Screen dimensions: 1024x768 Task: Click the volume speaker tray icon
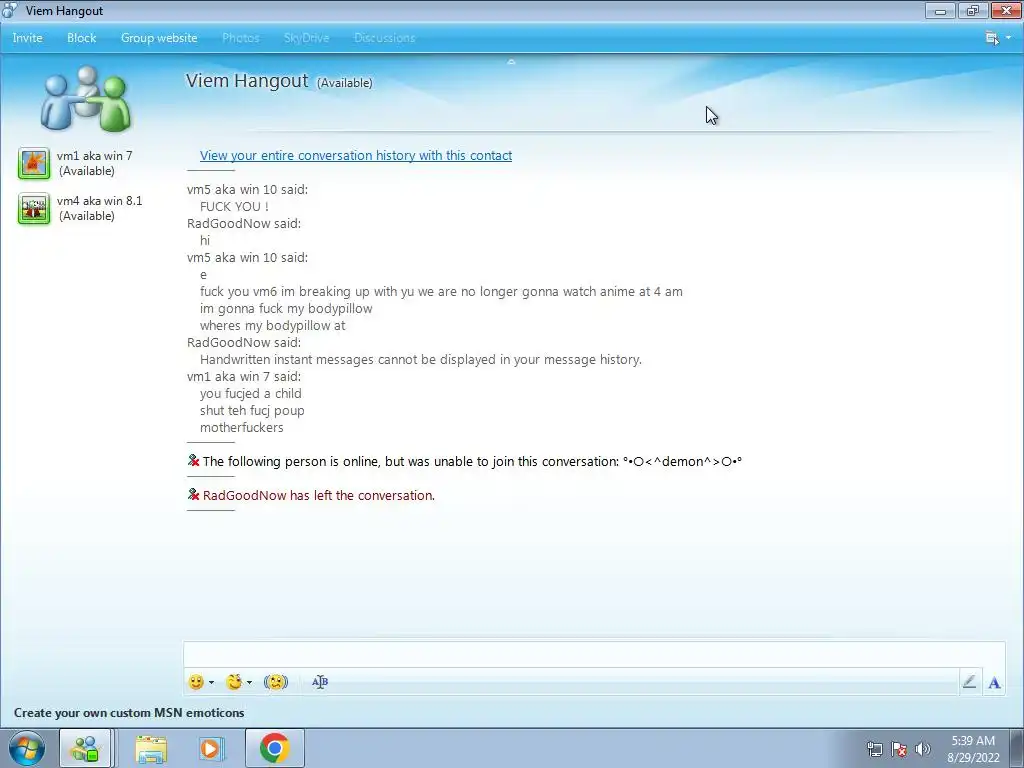pyautogui.click(x=923, y=749)
